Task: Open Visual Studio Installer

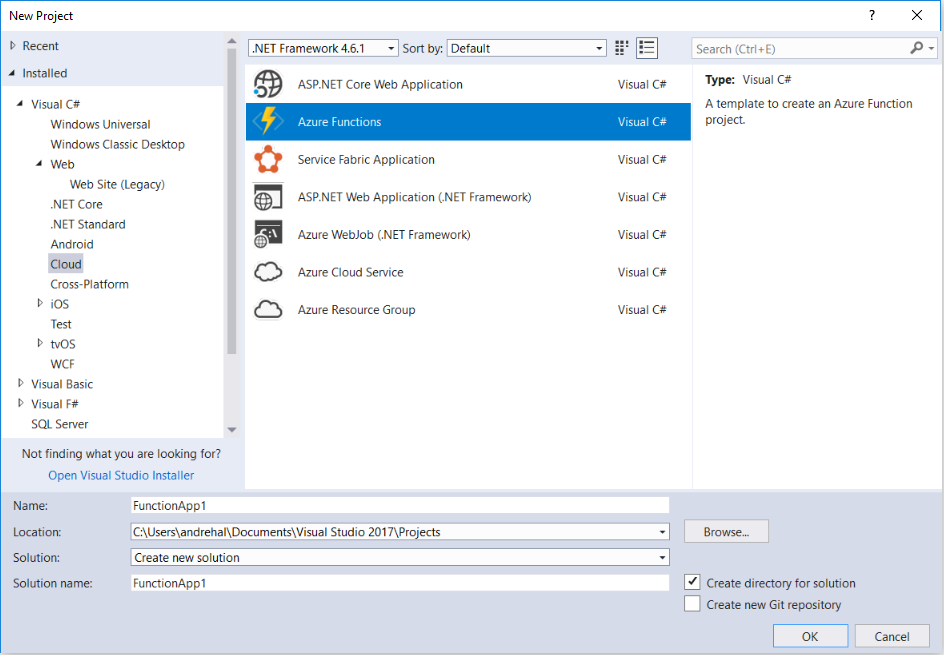Action: 120,475
